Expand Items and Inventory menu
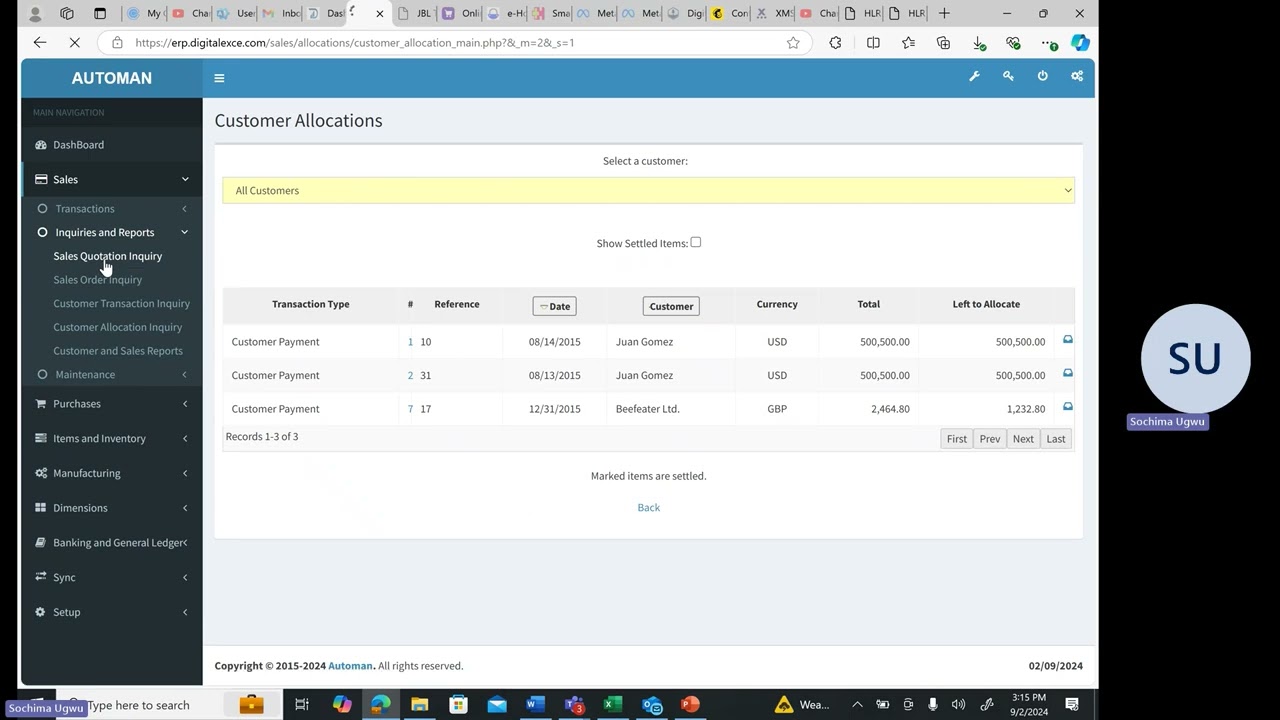The width and height of the screenshot is (1280, 720). pyautogui.click(x=112, y=438)
